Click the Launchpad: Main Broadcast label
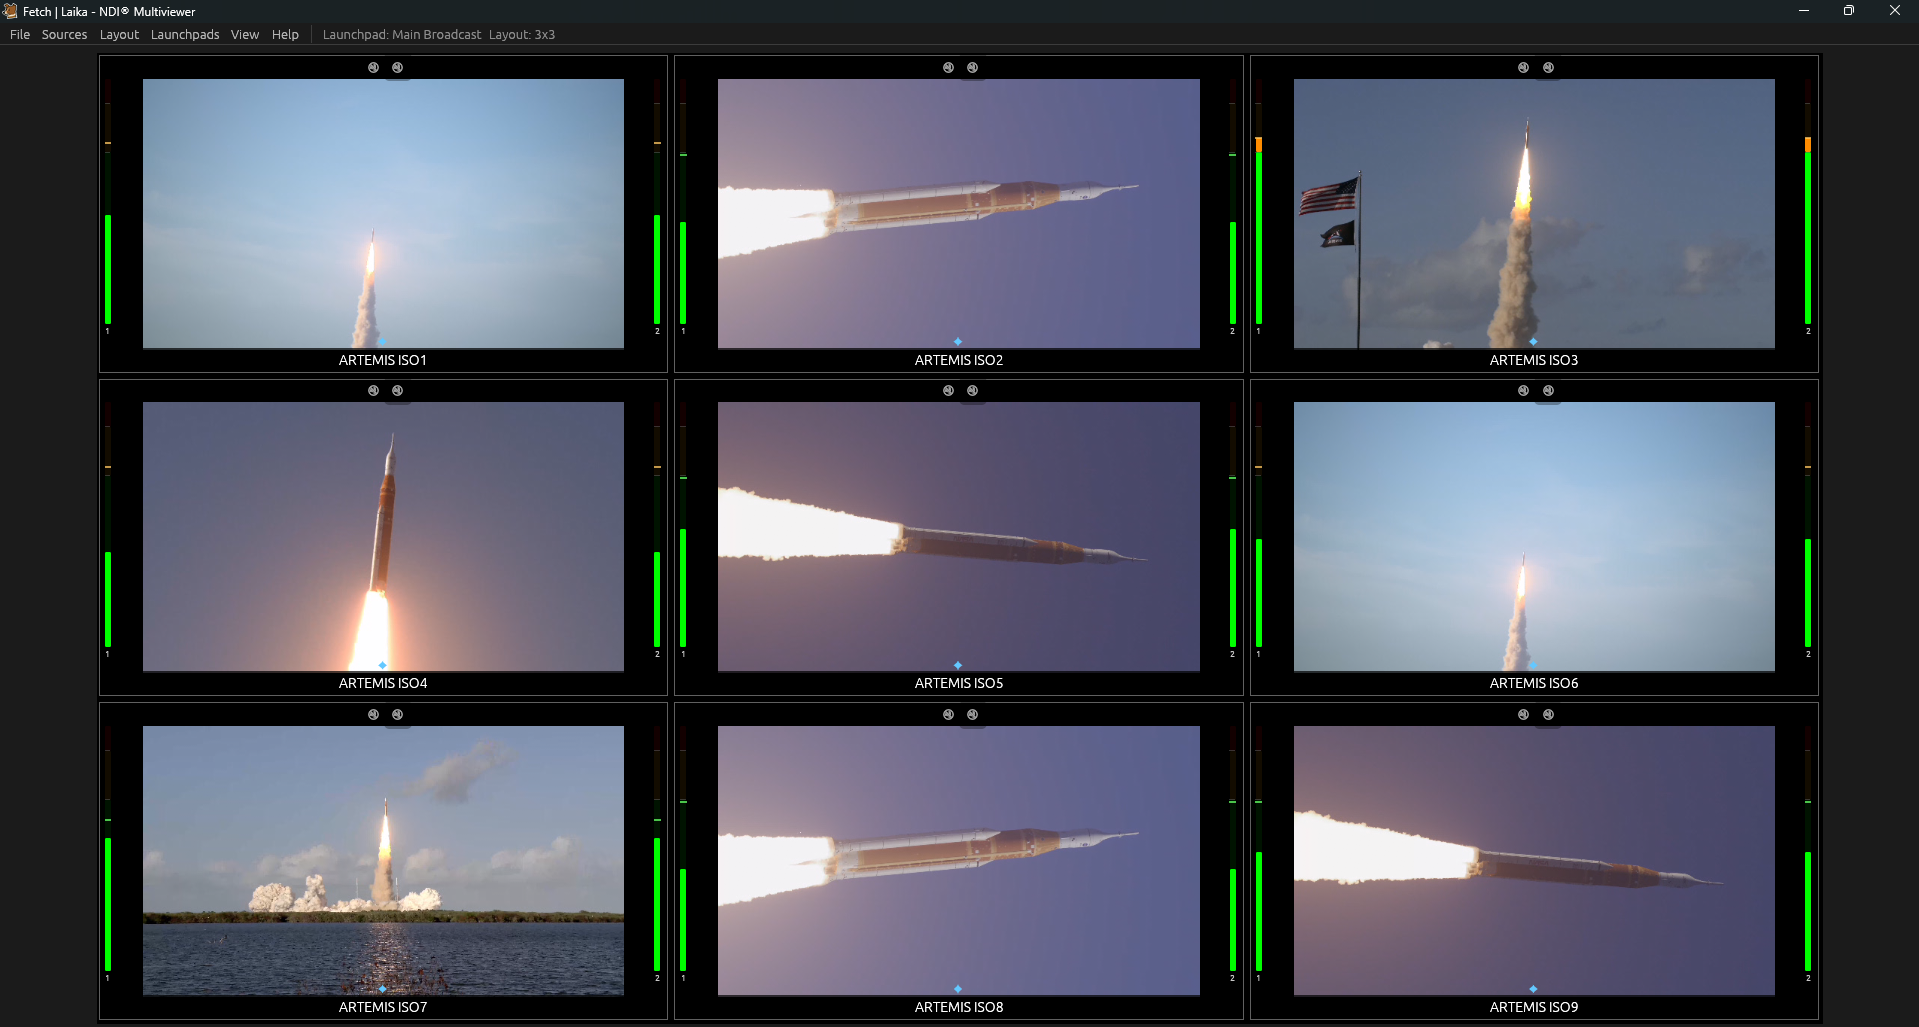This screenshot has width=1919, height=1027. point(400,34)
